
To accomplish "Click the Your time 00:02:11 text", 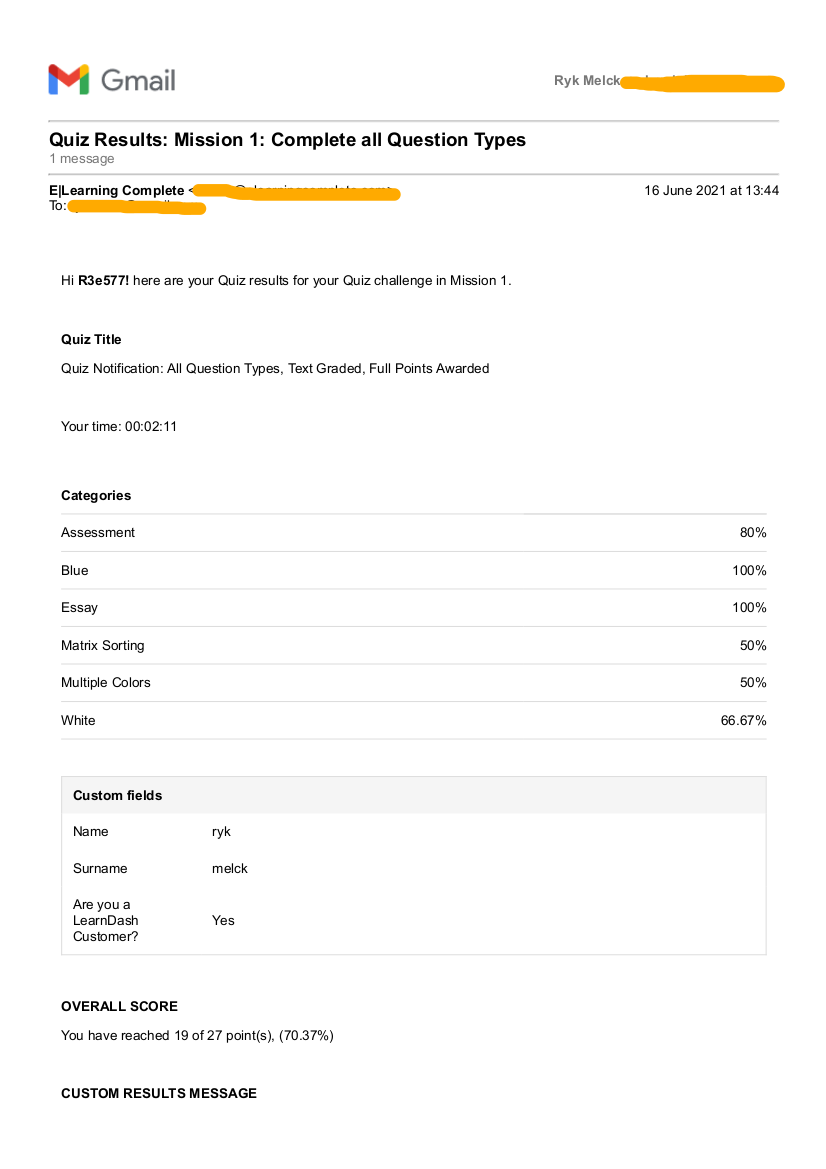I will click(119, 426).
